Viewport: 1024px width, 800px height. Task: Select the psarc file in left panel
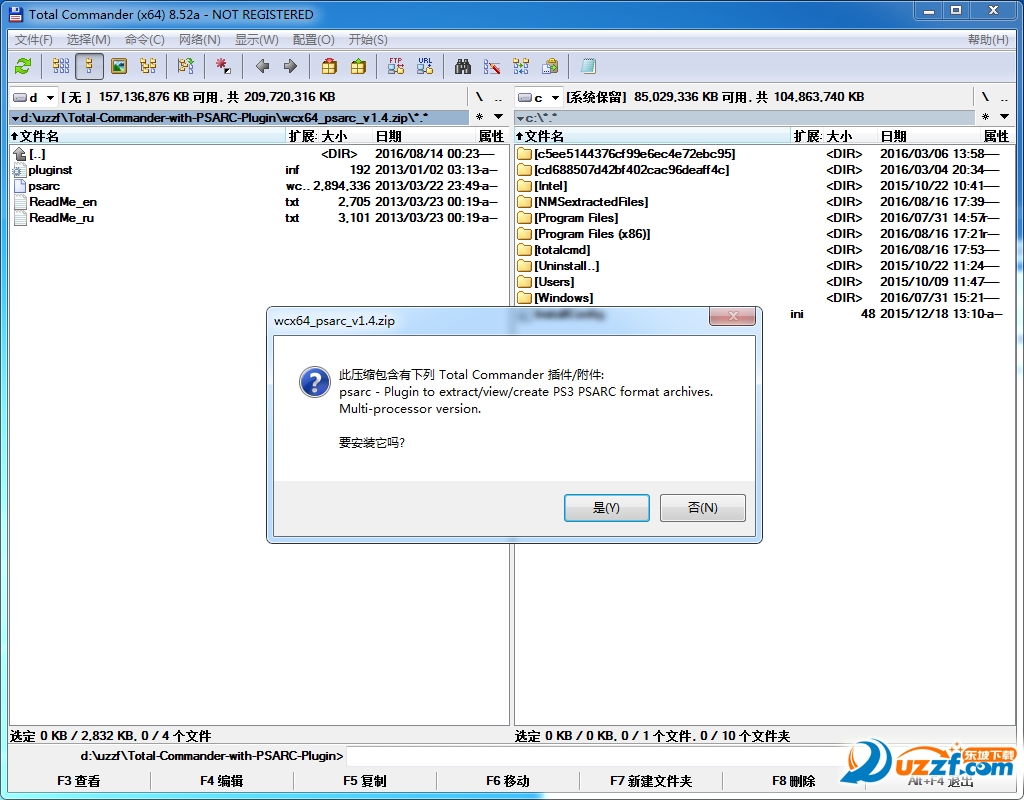click(x=44, y=186)
